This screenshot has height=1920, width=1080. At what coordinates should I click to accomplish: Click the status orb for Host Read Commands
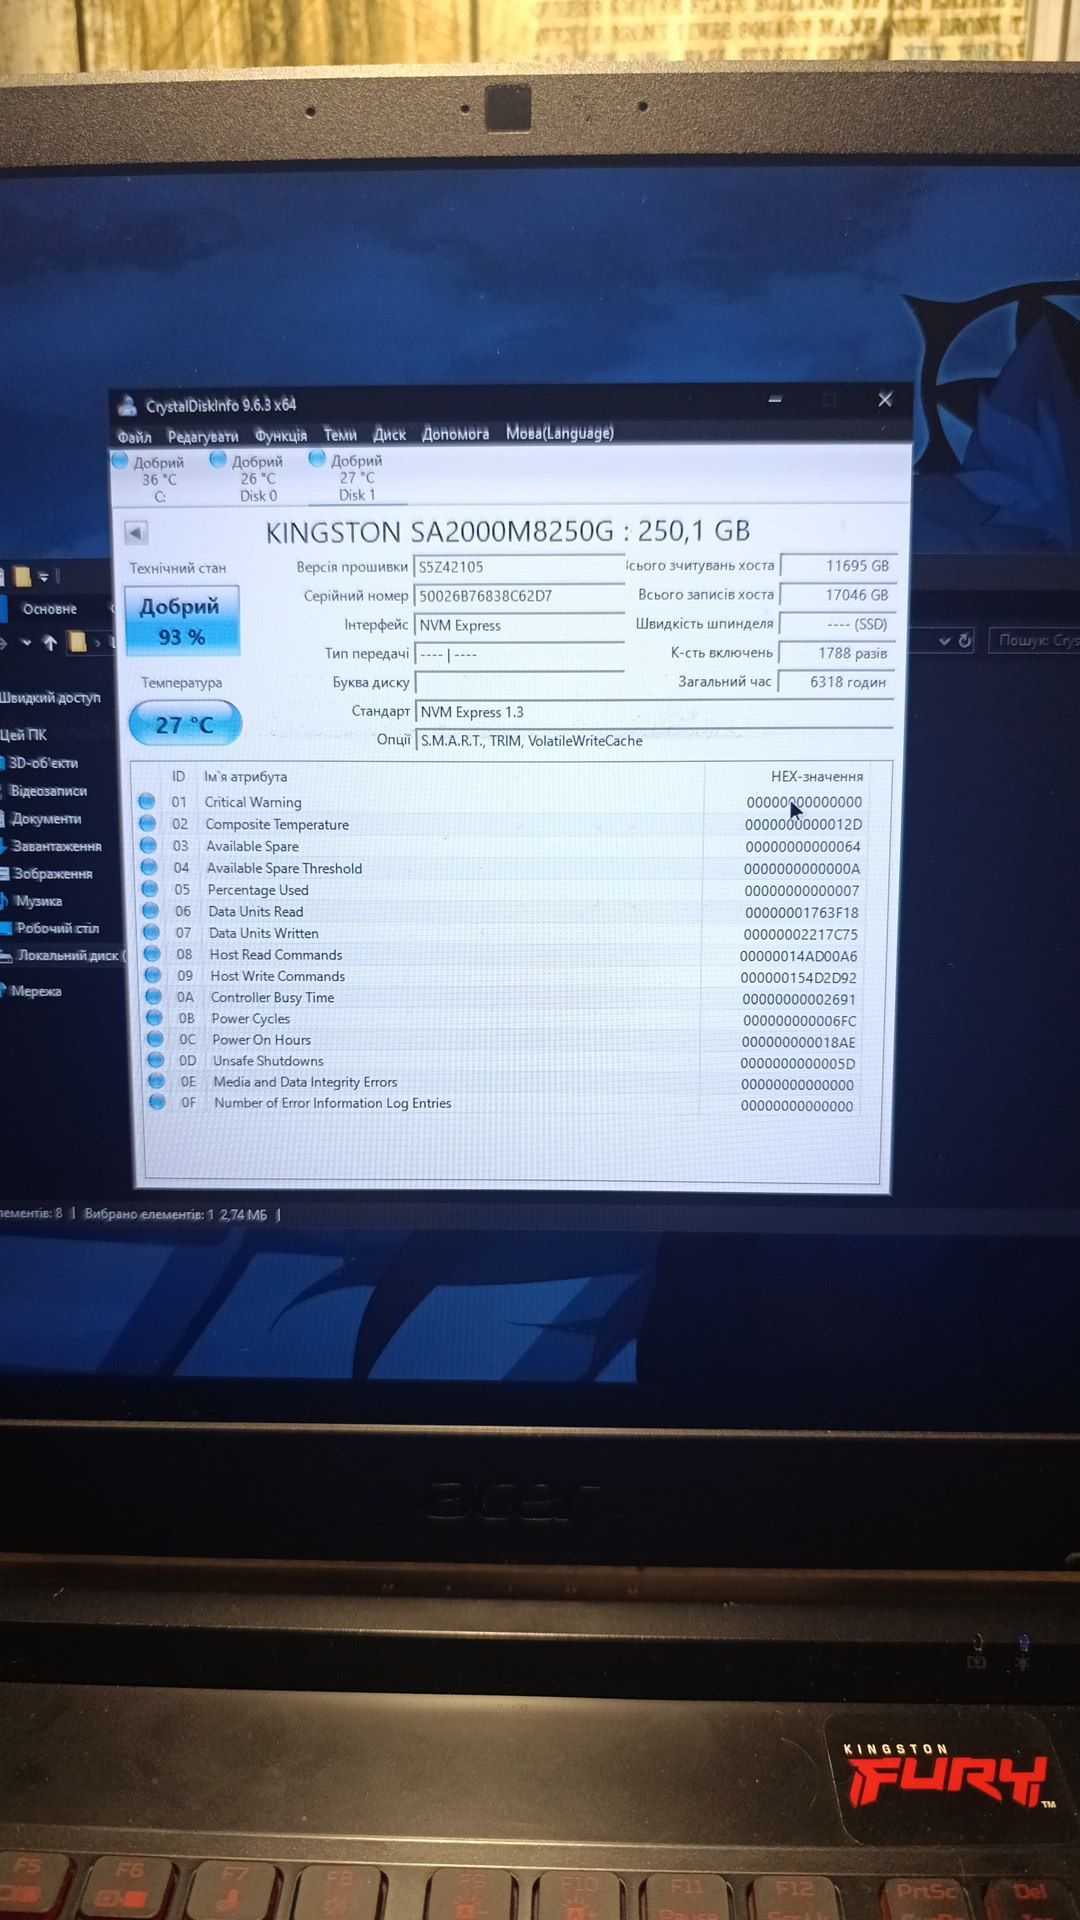(152, 954)
